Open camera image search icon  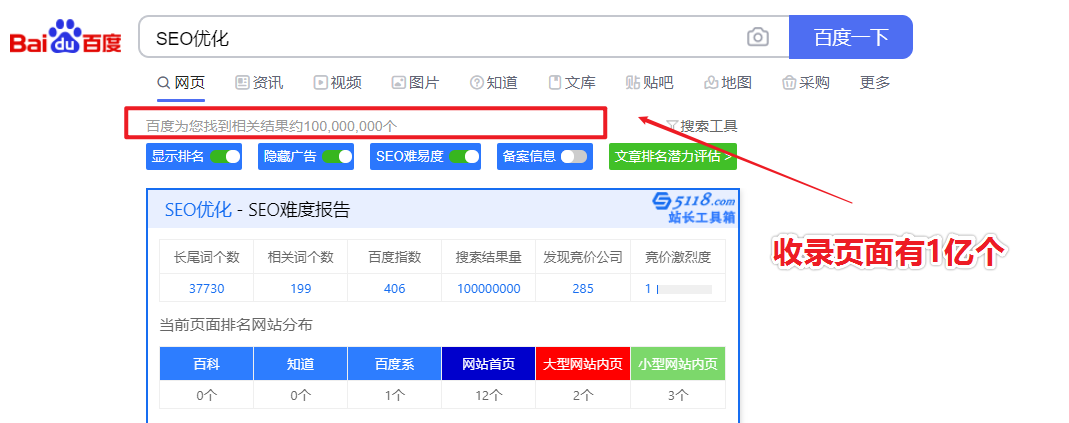[757, 37]
